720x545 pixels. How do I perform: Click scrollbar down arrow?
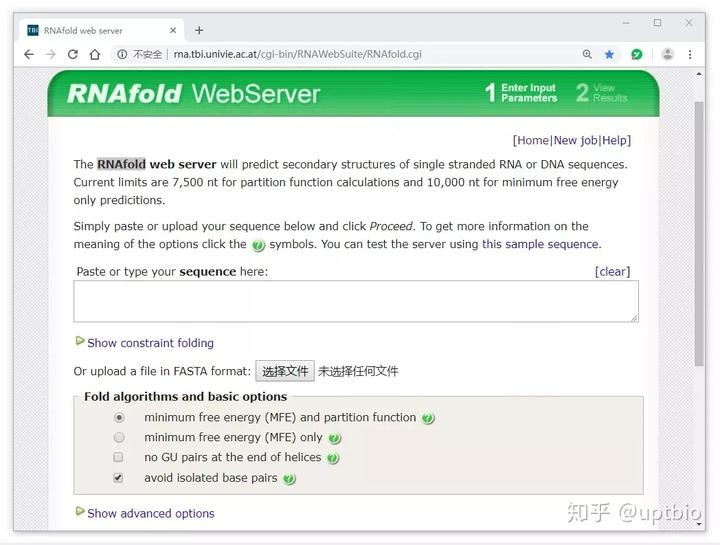[699, 524]
